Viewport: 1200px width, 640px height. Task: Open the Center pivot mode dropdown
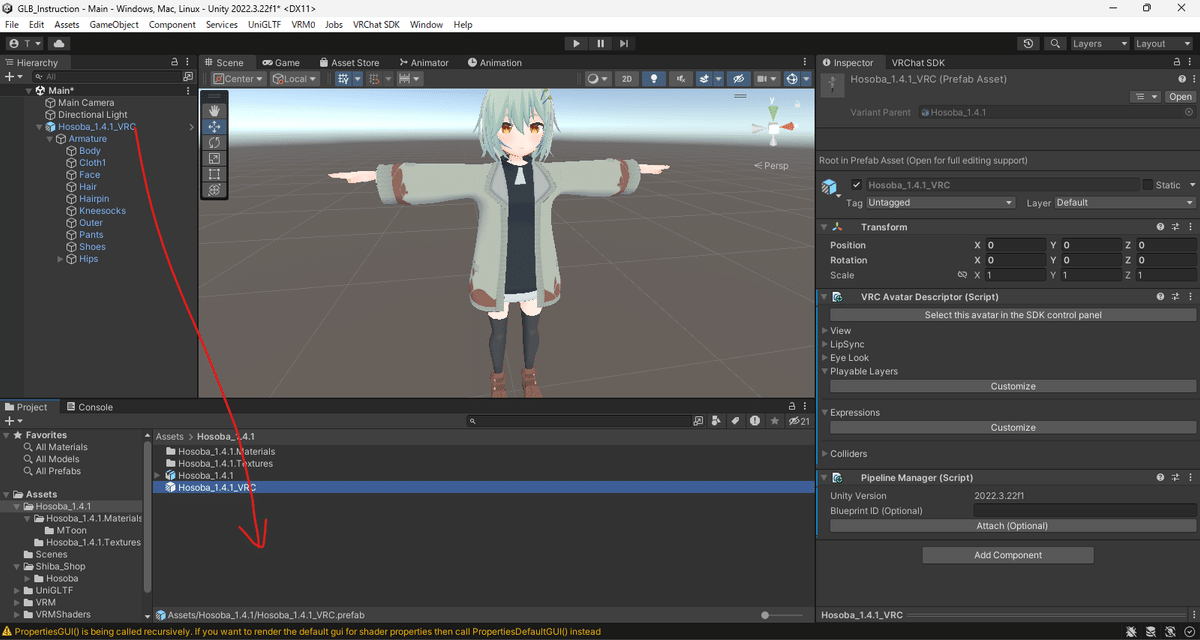pos(238,78)
